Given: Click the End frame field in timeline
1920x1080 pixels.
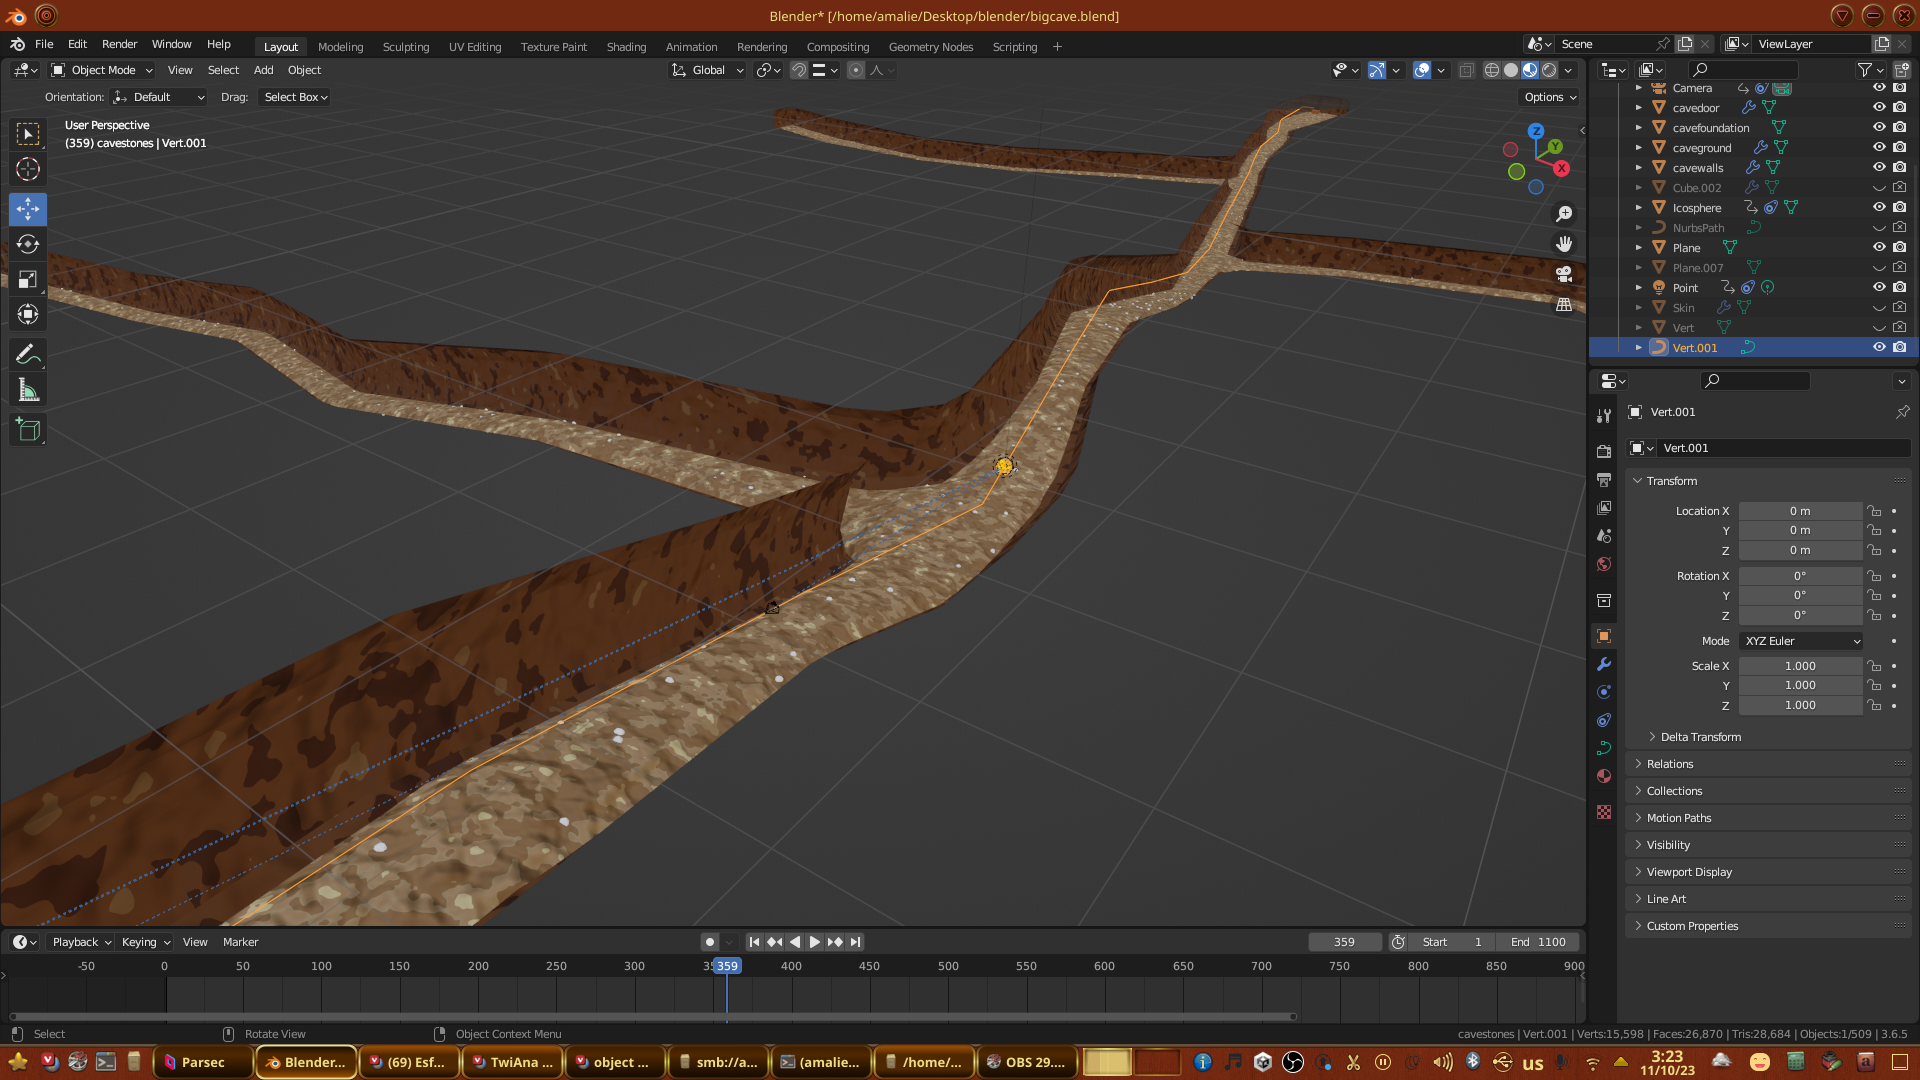Looking at the screenshot, I should [1538, 942].
